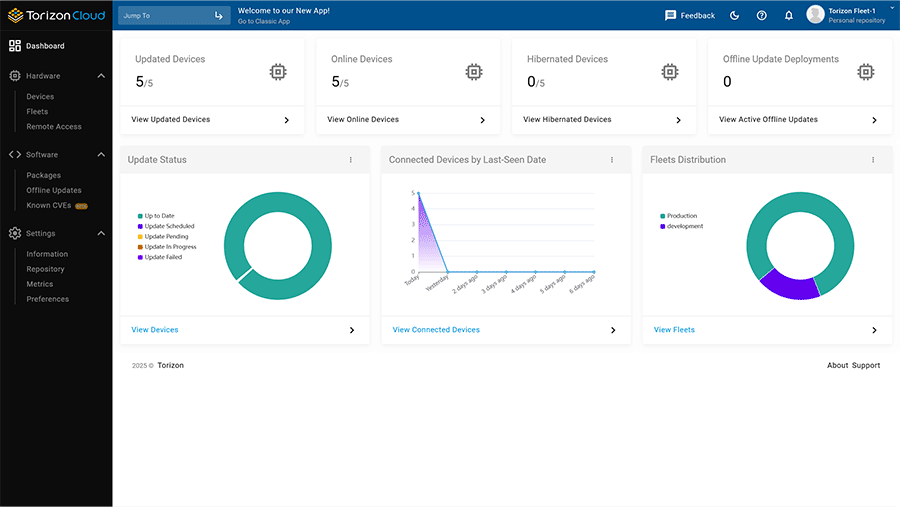The height and width of the screenshot is (507, 900).
Task: Click Go to Classic App link
Action: coord(264,21)
